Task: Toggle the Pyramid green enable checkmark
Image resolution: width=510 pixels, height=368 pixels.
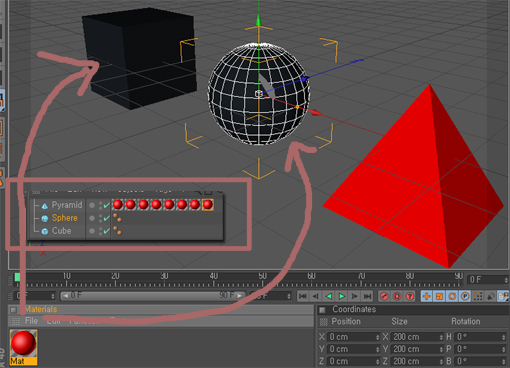Action: tap(107, 205)
